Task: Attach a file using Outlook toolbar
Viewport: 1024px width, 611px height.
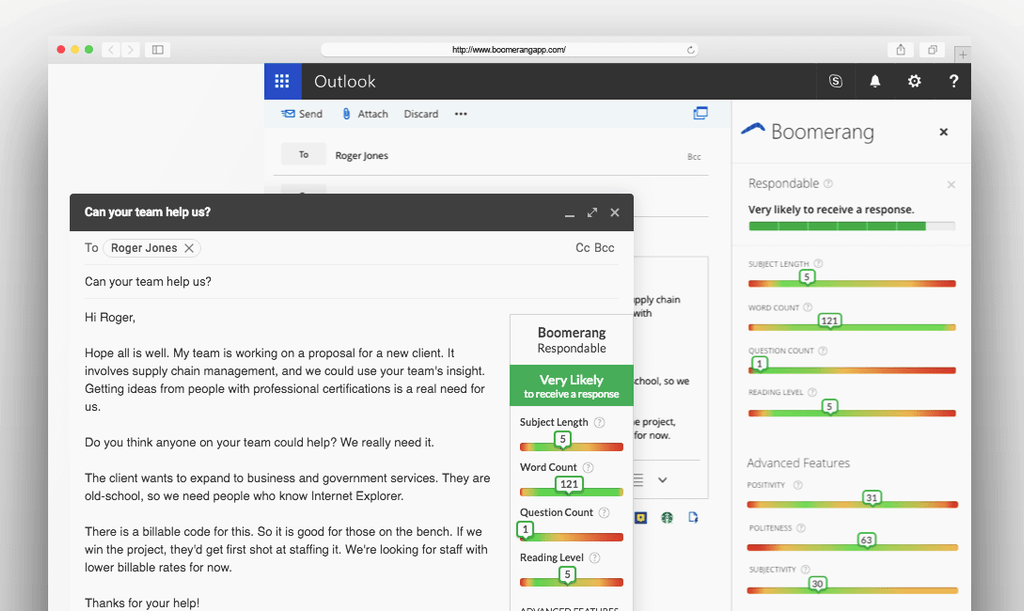Action: (x=365, y=114)
